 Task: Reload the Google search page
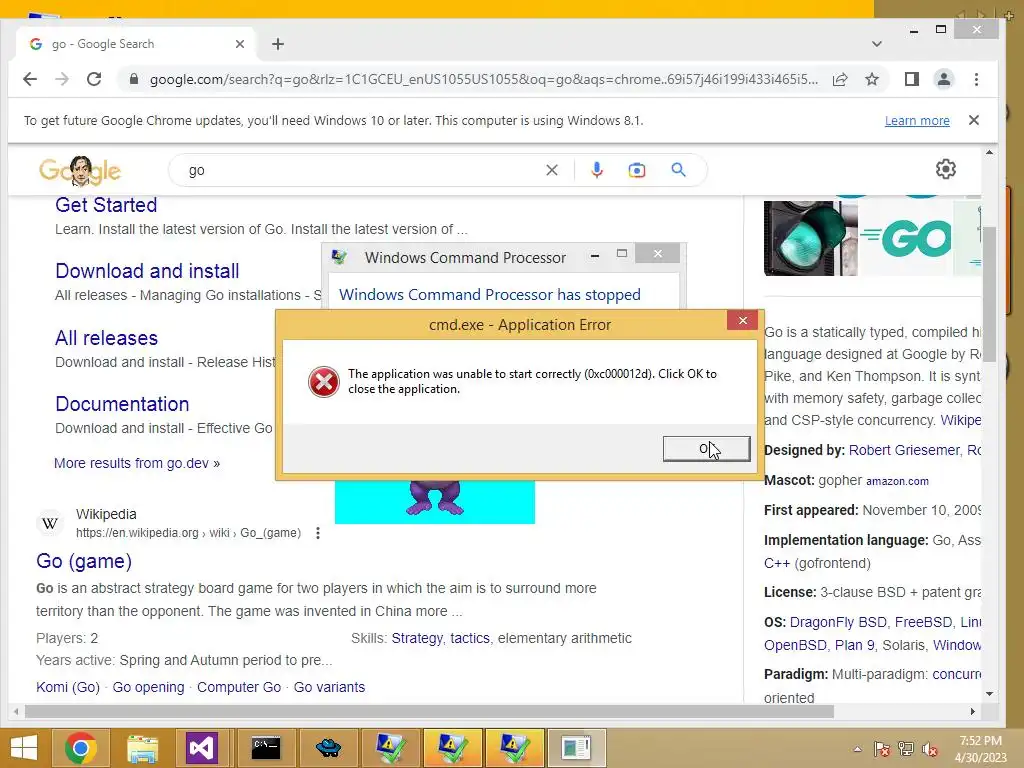click(x=94, y=79)
